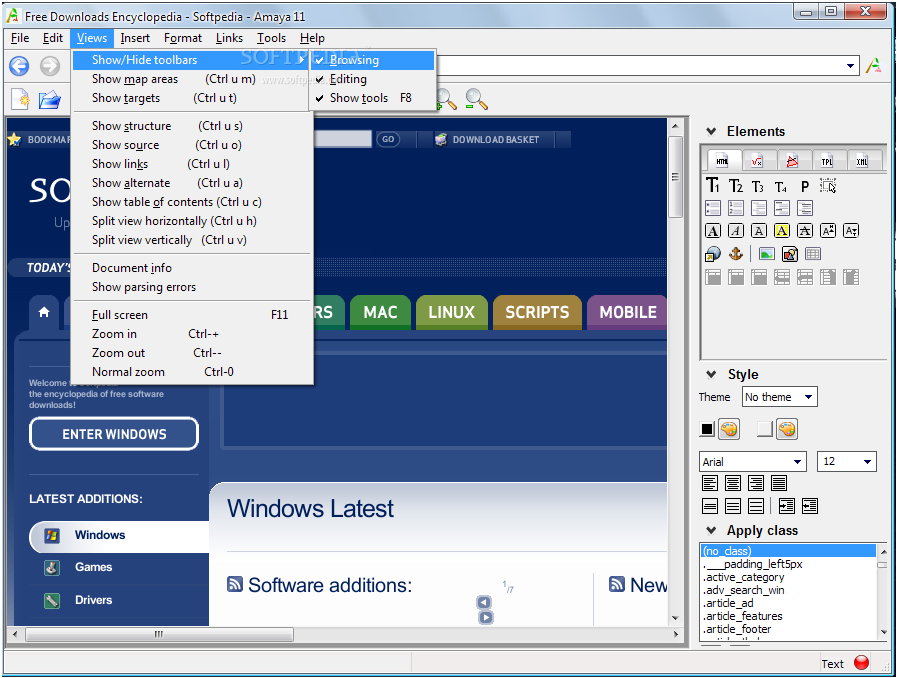The height and width of the screenshot is (678, 897).
Task: Insert a paragraph with the P icon
Action: coord(805,187)
